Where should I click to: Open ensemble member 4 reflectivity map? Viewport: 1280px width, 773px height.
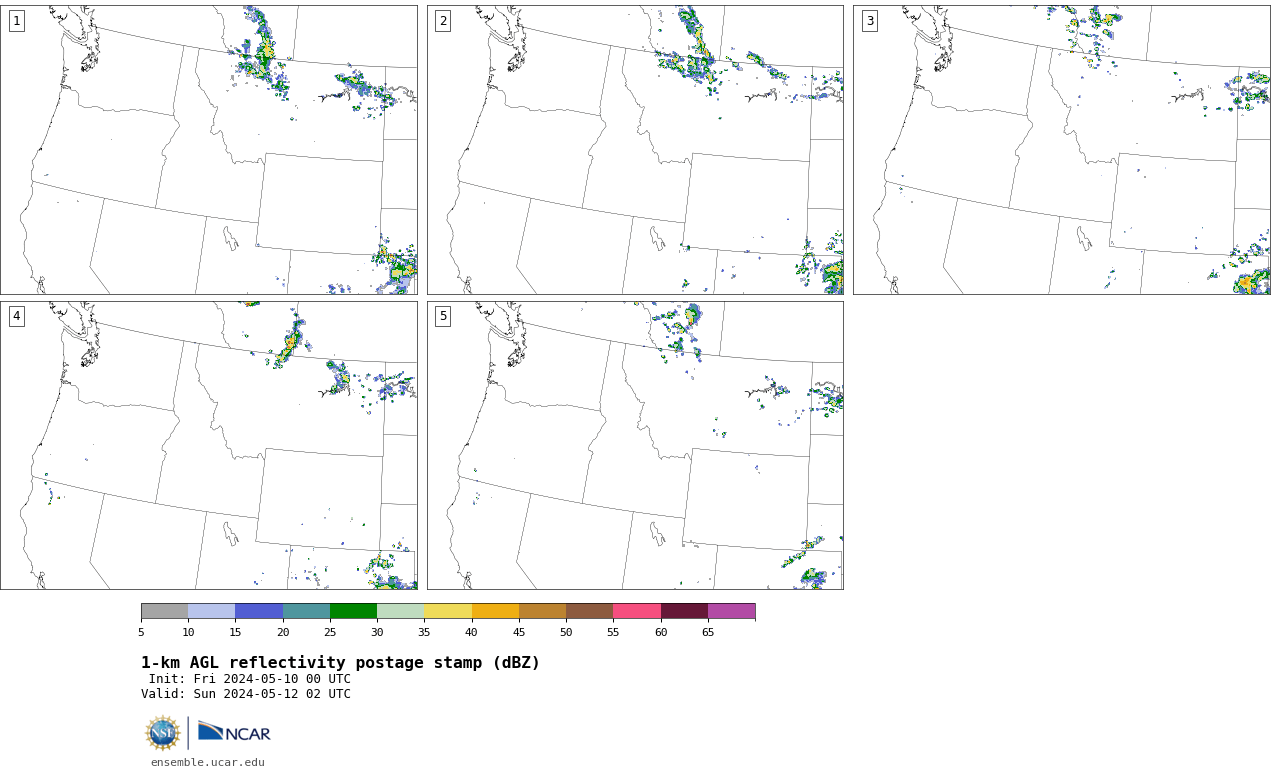[x=209, y=445]
